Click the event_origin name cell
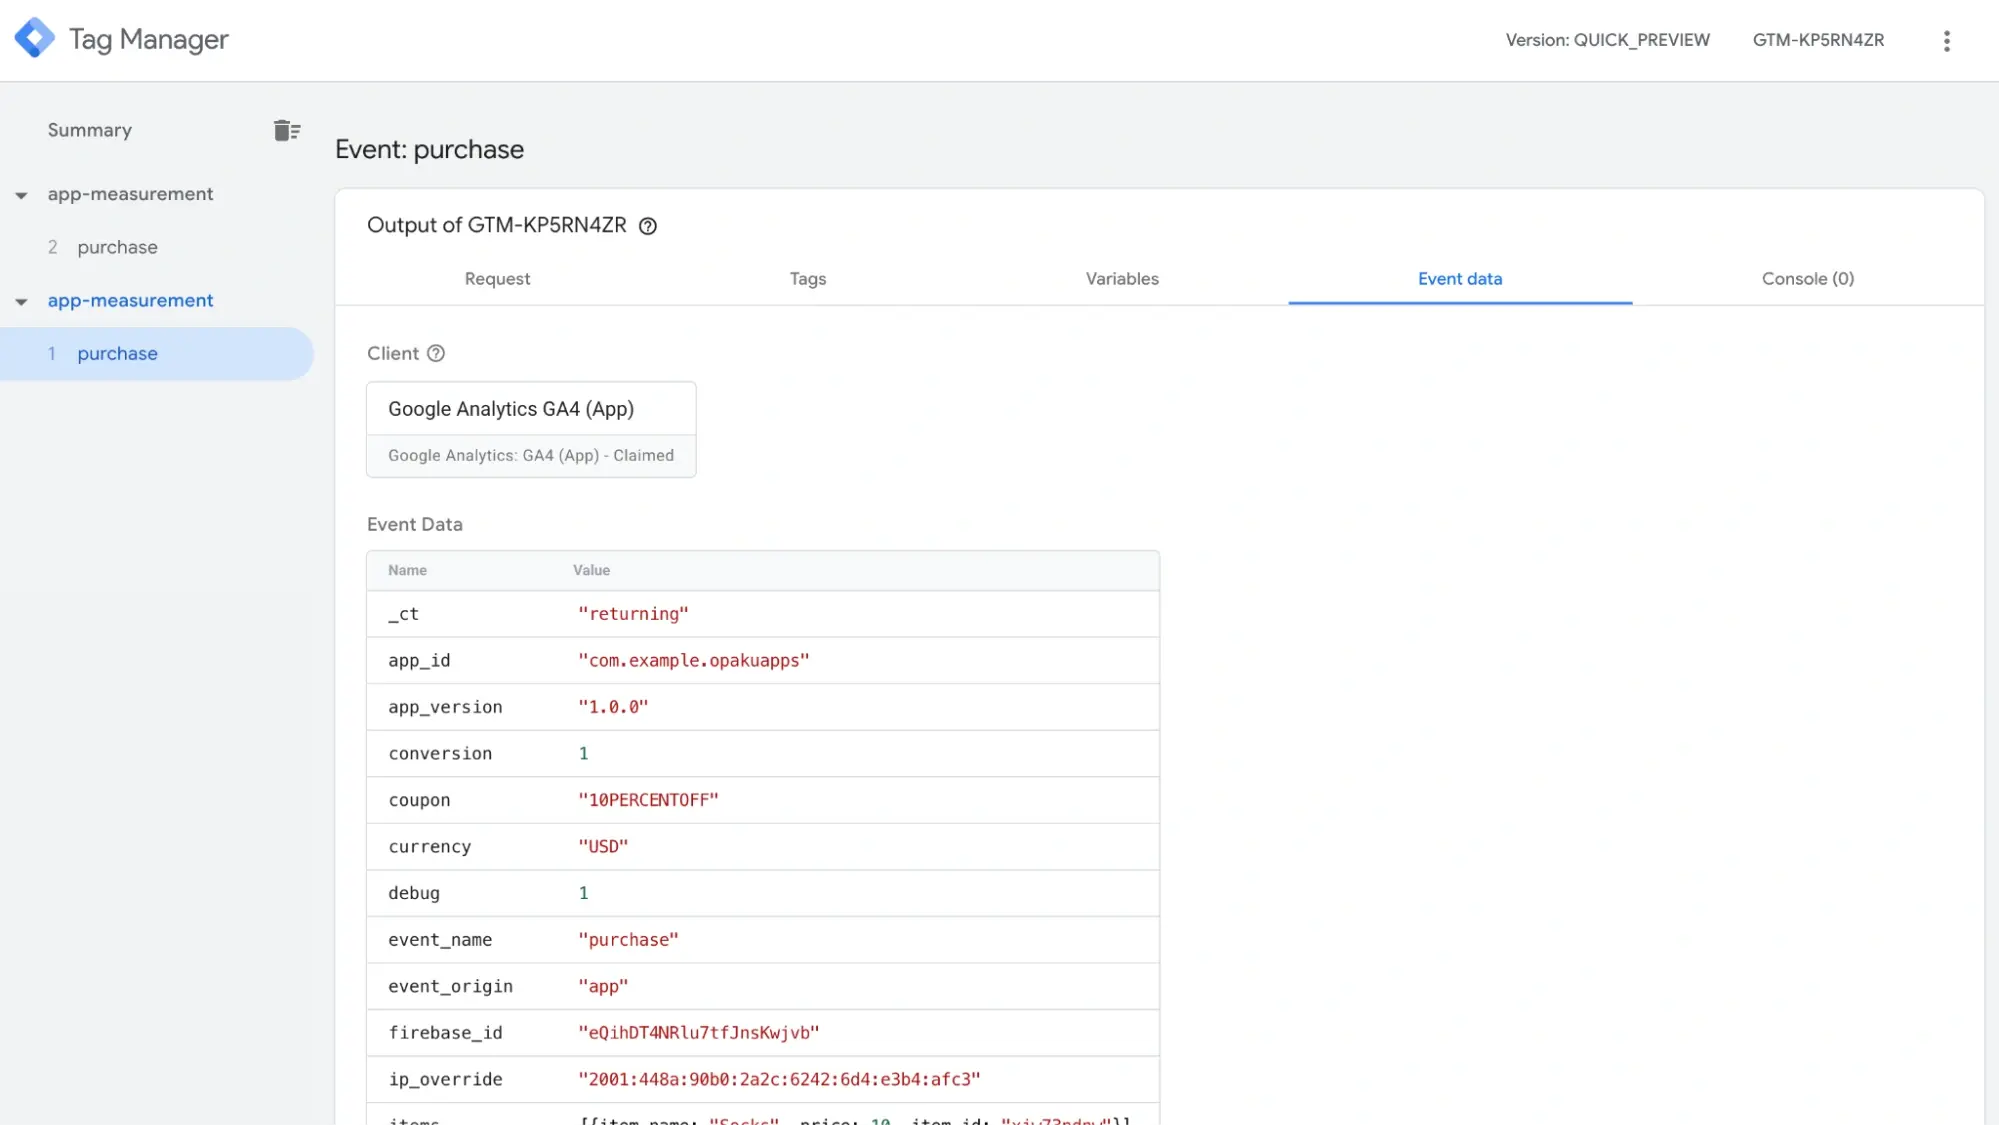Viewport: 1999px width, 1126px height. pos(450,986)
